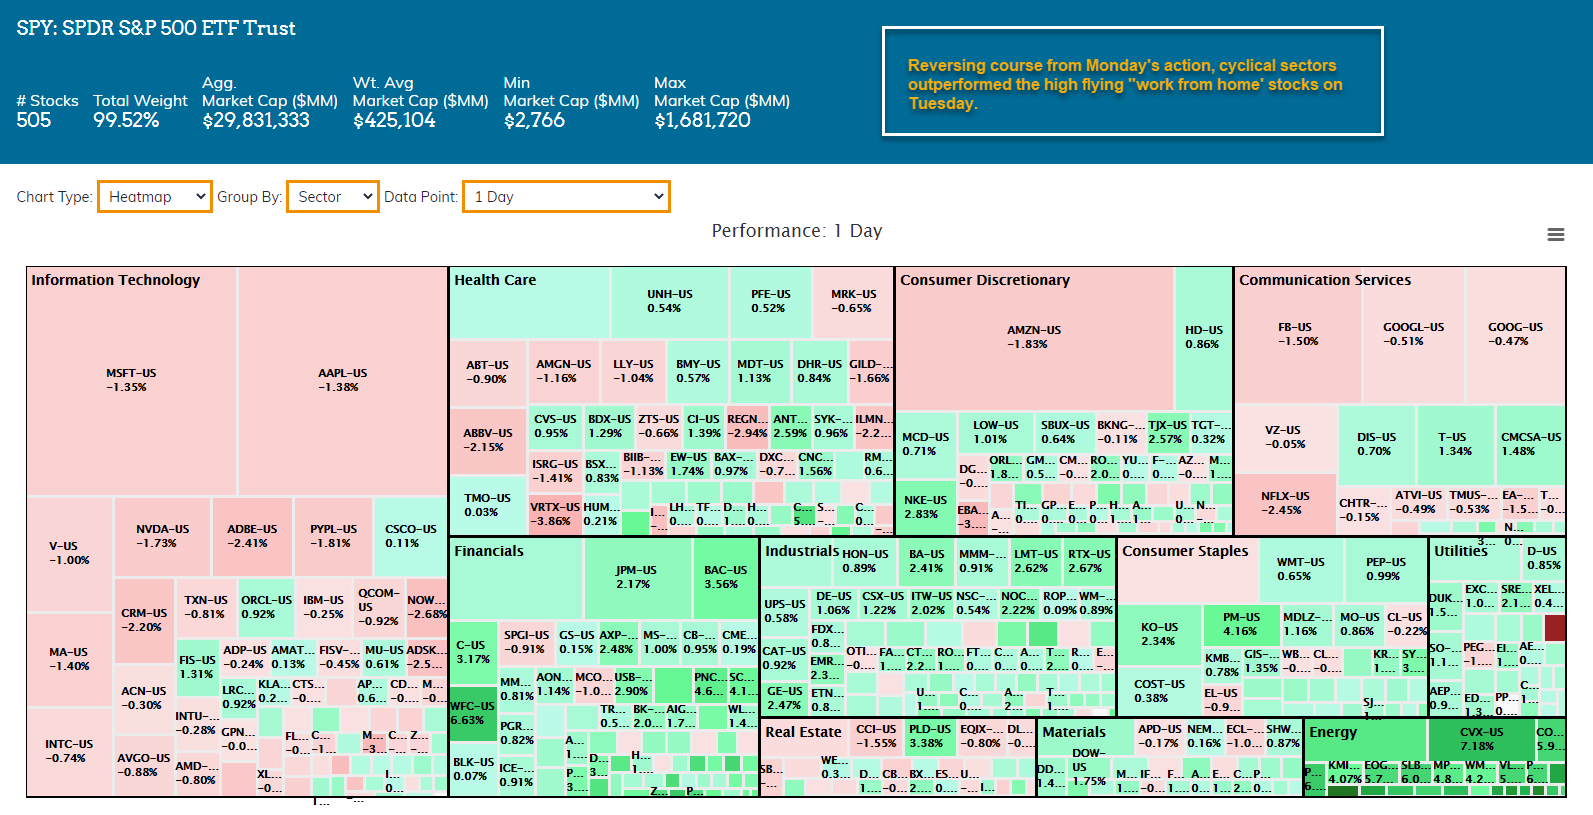Select the LOW-US 1.01% tile
Image resolution: width=1593 pixels, height=815 pixels.
(x=995, y=433)
